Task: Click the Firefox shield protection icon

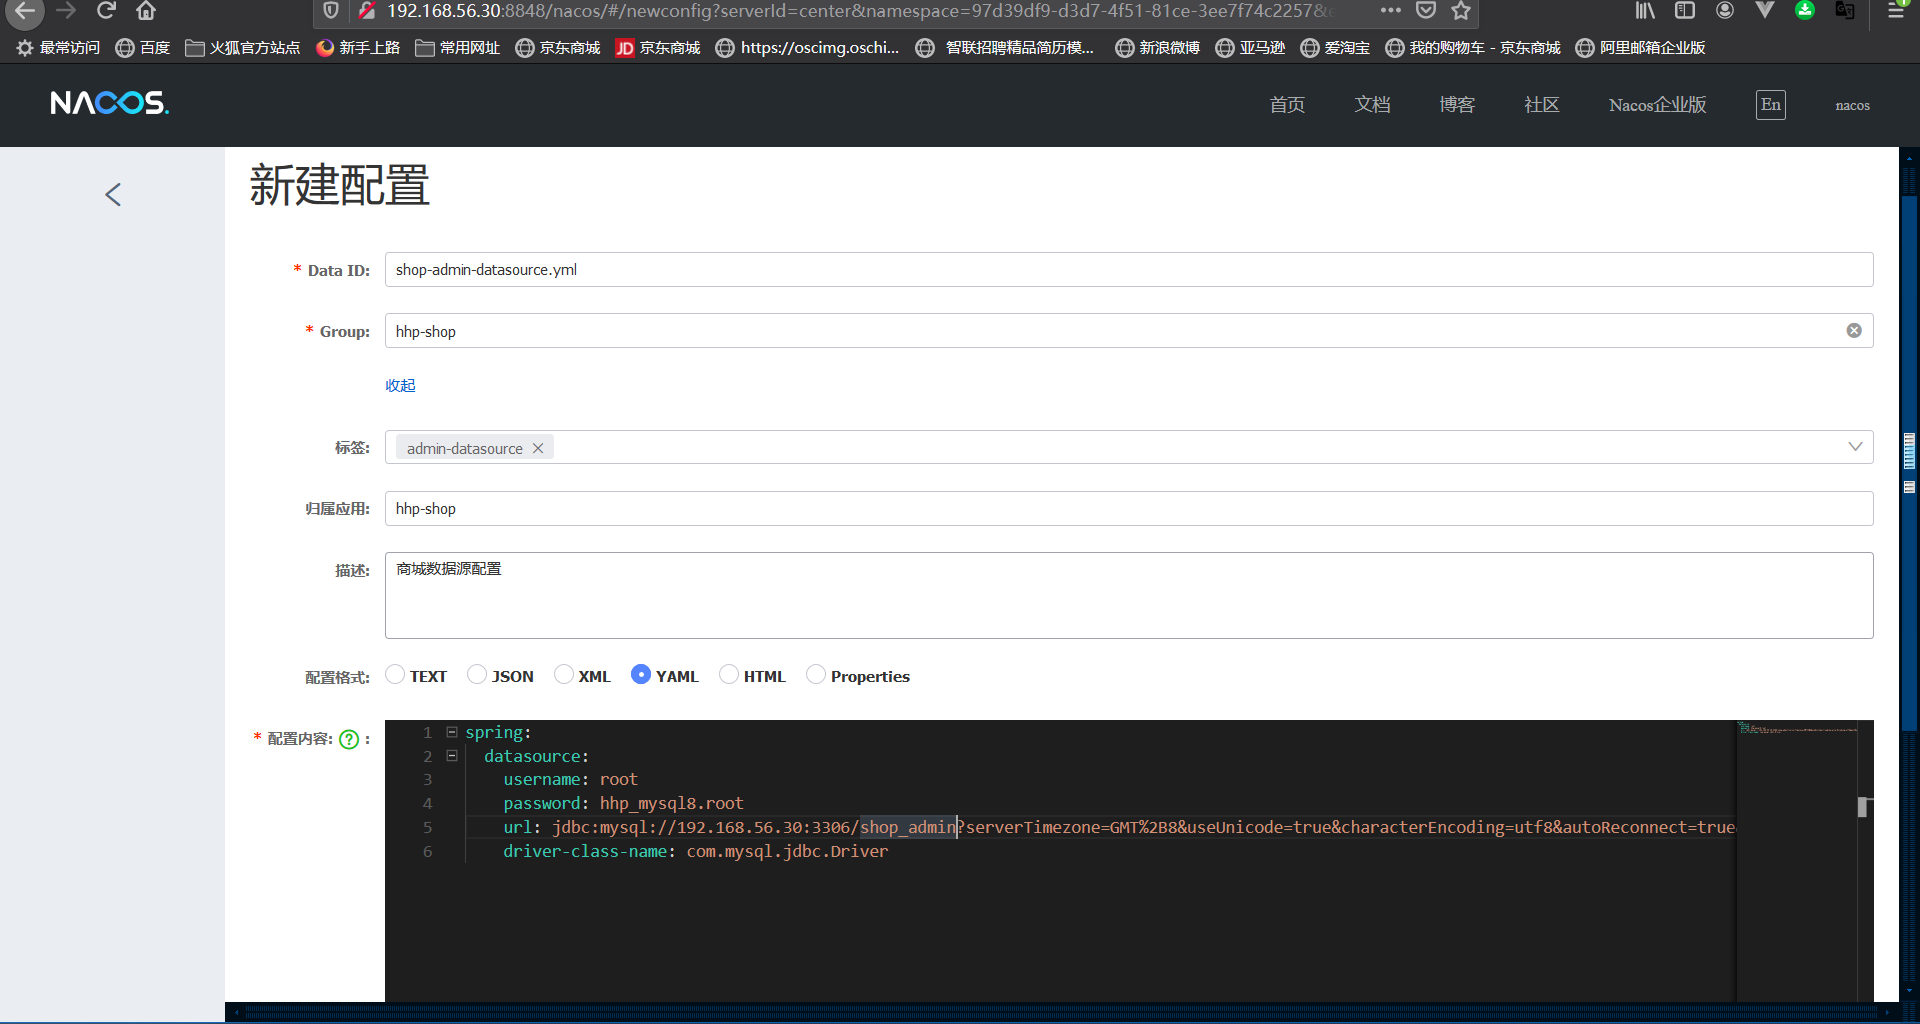Action: 331,11
